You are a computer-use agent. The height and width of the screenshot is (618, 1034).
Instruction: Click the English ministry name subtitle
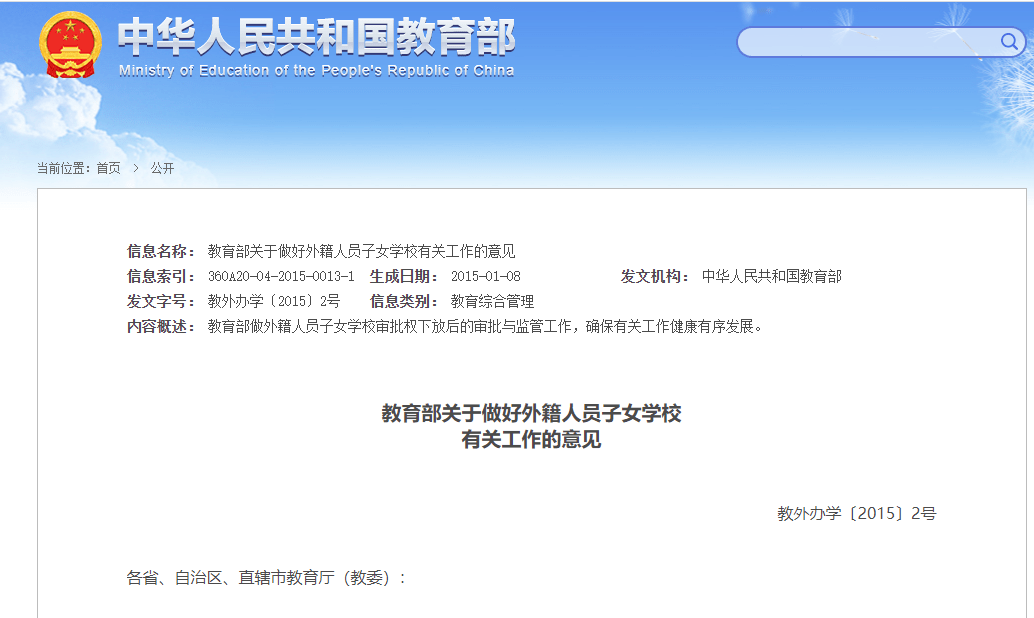pyautogui.click(x=315, y=70)
